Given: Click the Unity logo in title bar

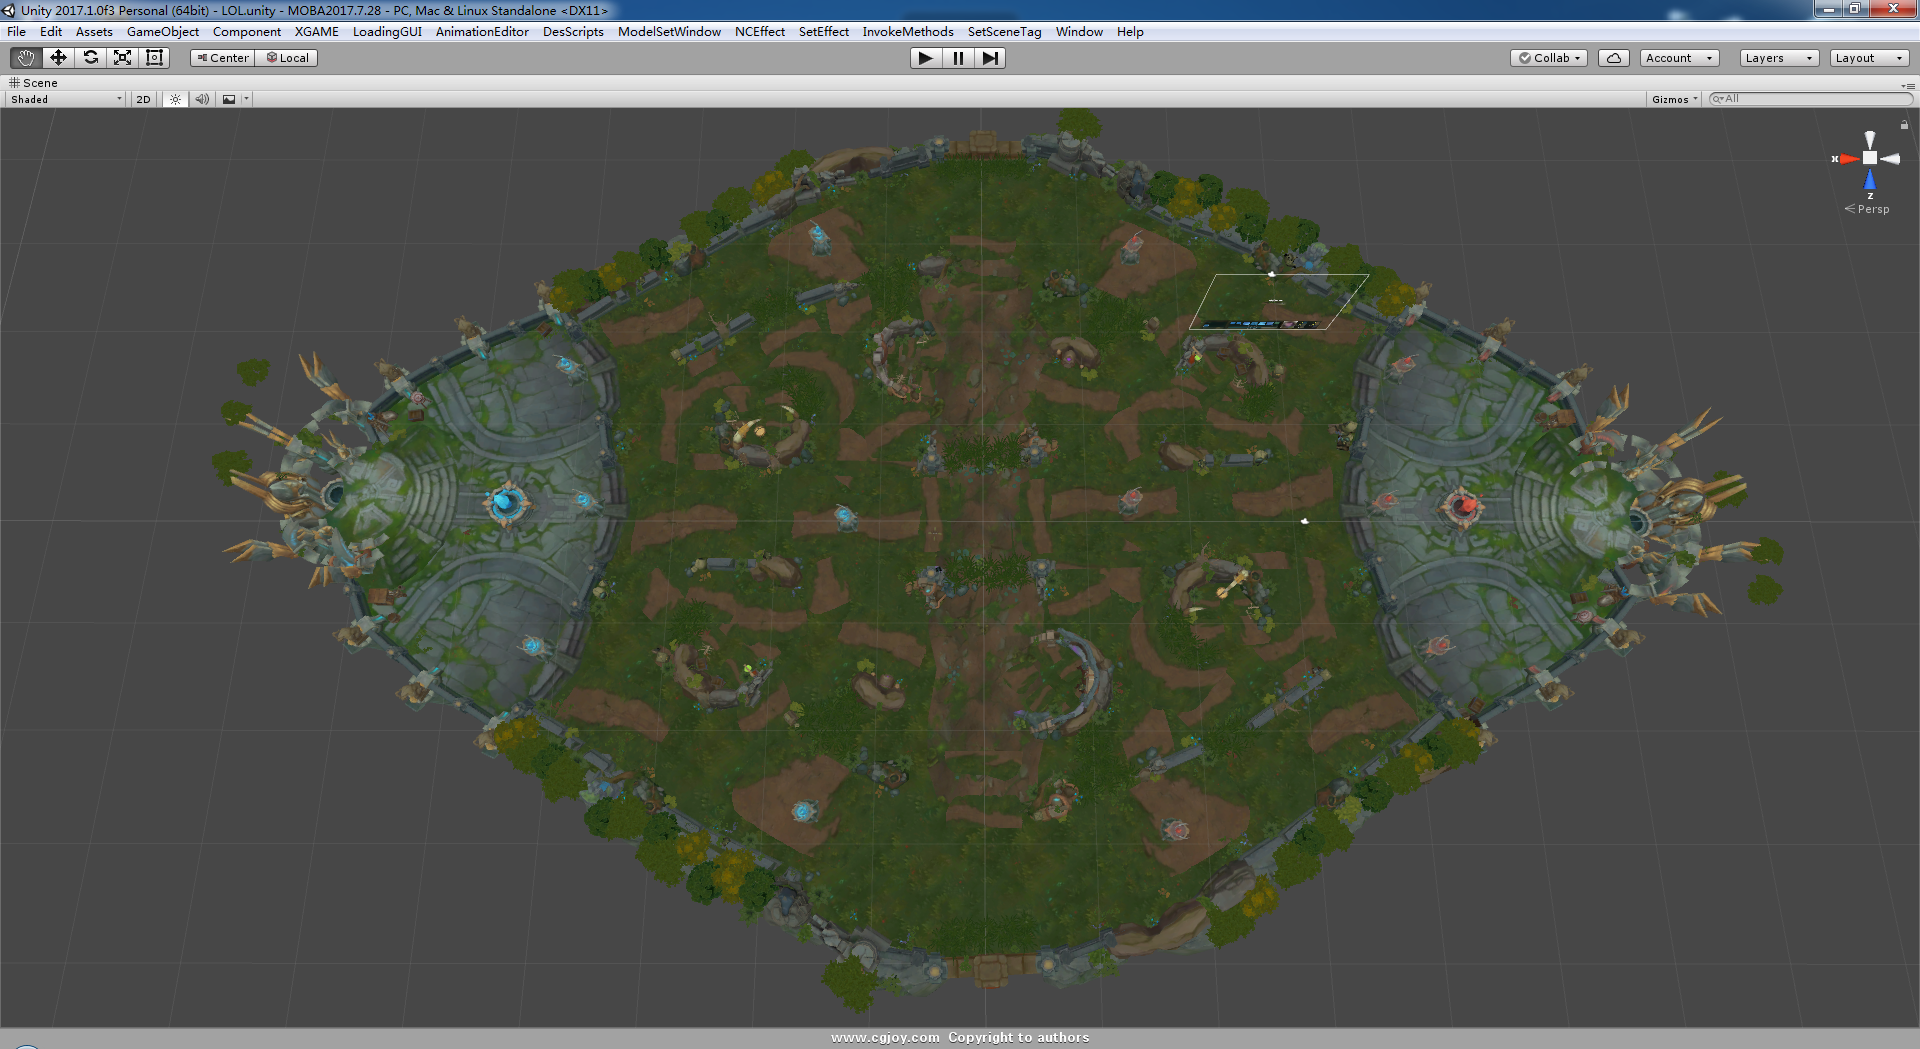Looking at the screenshot, I should (x=9, y=10).
